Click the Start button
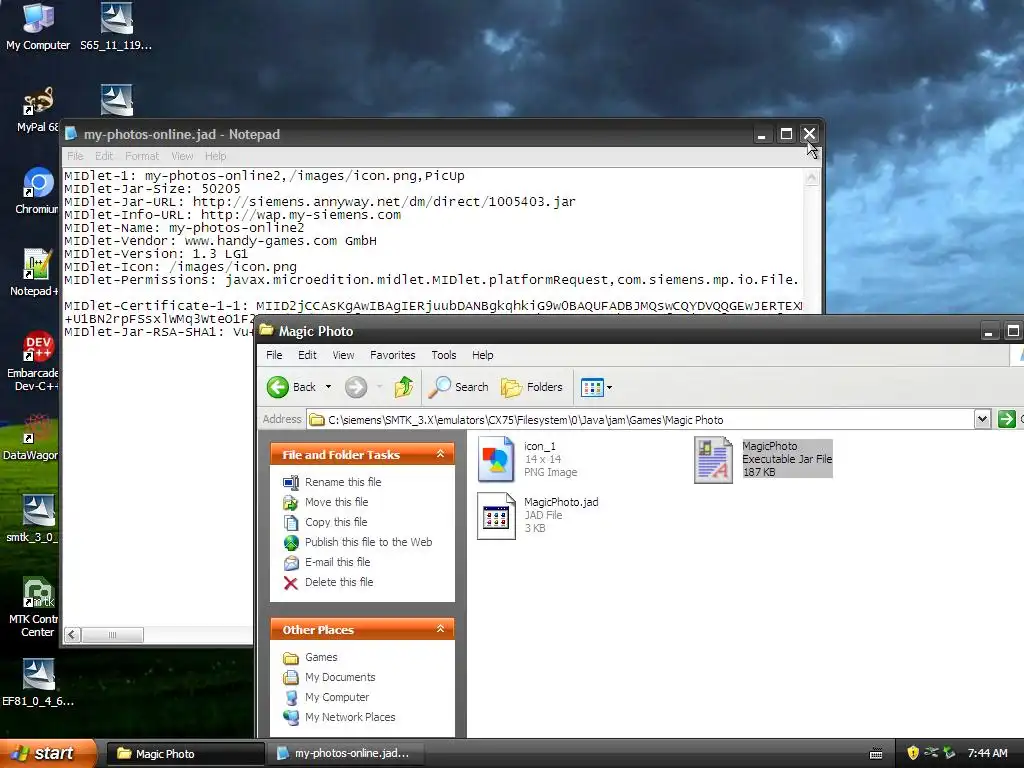The height and width of the screenshot is (768, 1024). 48,753
